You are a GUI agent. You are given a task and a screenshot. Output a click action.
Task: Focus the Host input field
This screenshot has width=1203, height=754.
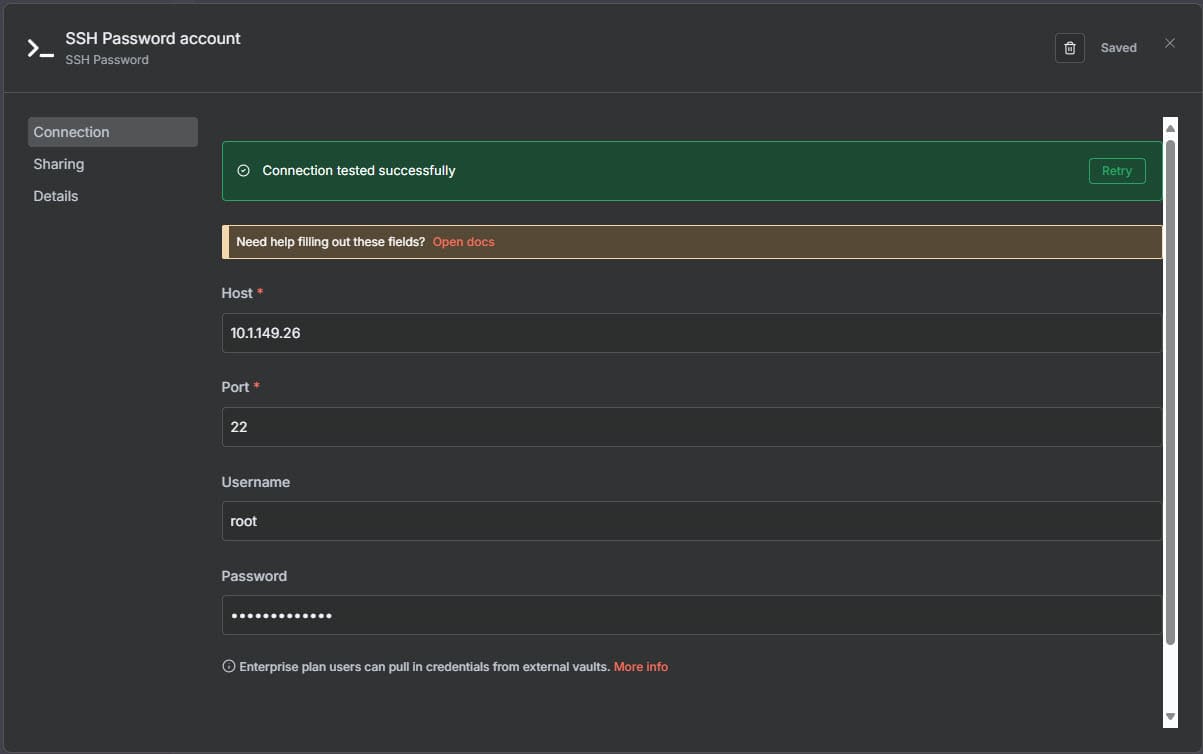(x=691, y=333)
